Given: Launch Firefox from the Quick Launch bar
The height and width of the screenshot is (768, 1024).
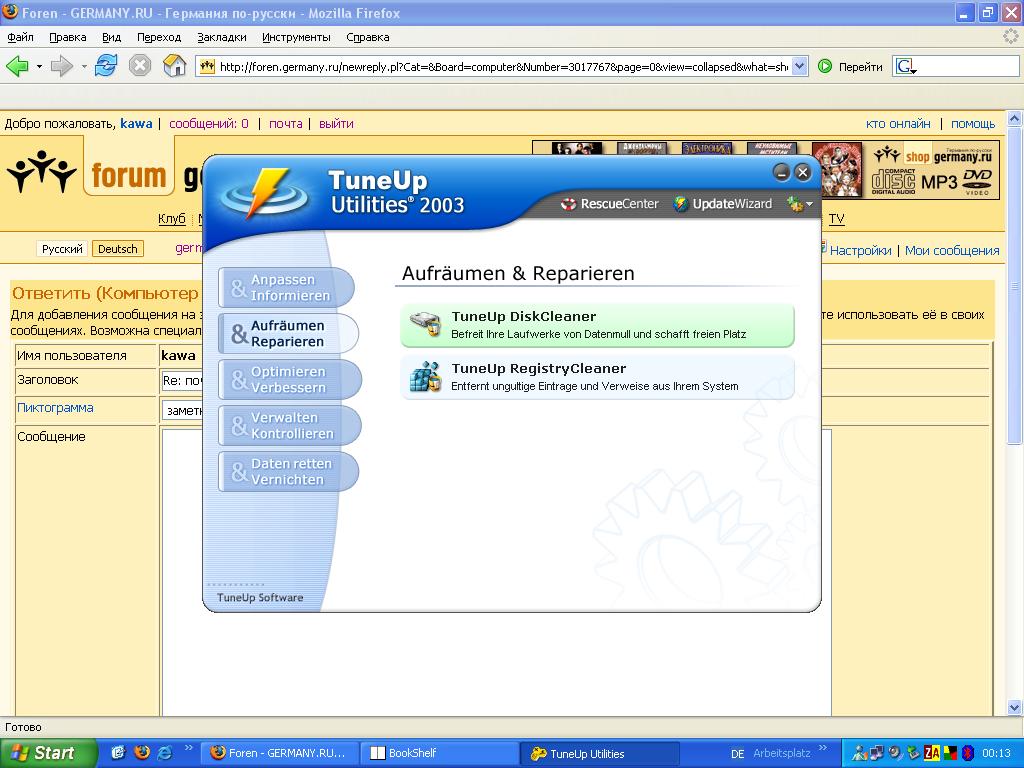Looking at the screenshot, I should pyautogui.click(x=142, y=753).
